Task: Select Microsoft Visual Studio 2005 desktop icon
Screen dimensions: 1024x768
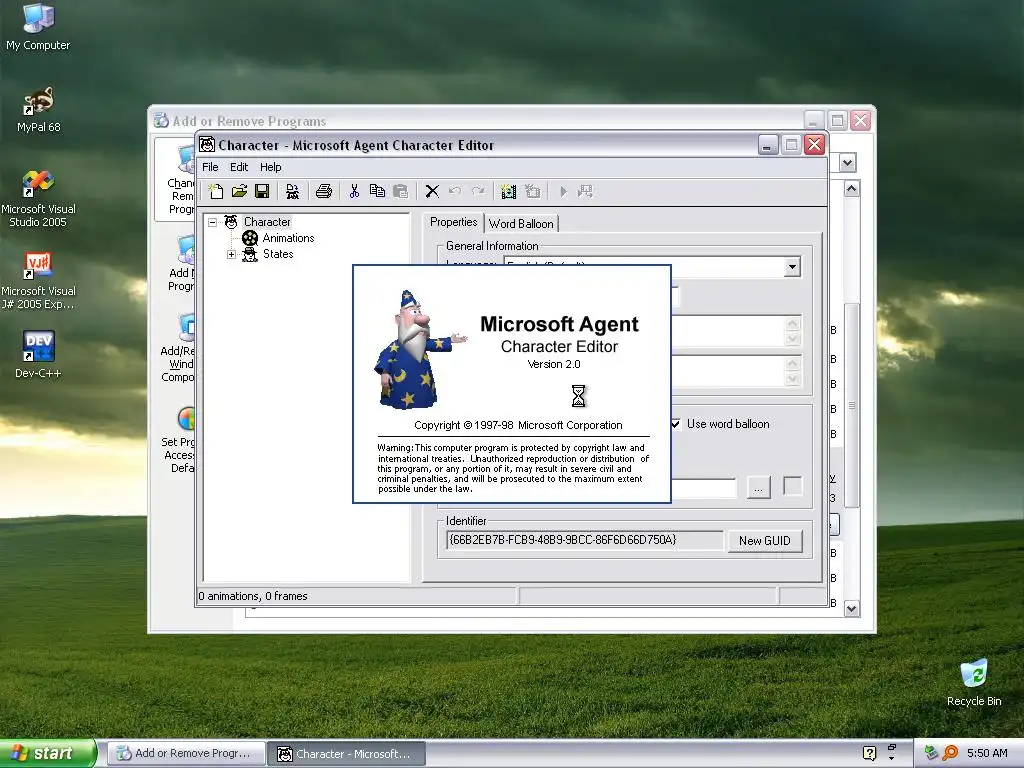Action: point(38,199)
